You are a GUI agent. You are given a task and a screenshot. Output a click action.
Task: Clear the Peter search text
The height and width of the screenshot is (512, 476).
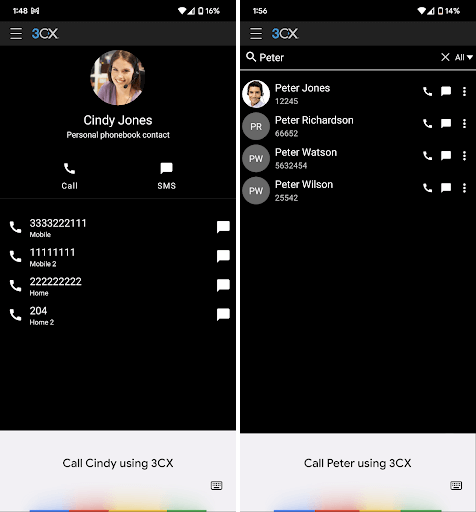click(x=445, y=57)
